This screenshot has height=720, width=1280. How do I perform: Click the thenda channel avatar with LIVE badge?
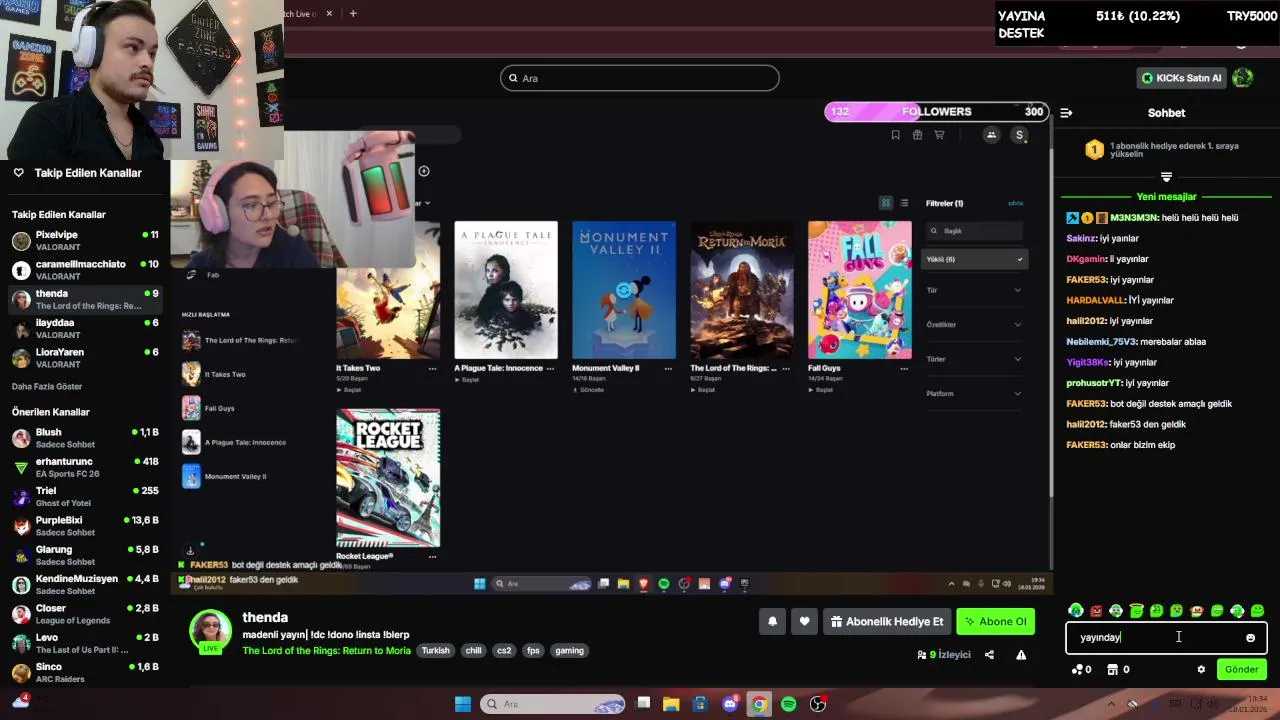click(210, 631)
